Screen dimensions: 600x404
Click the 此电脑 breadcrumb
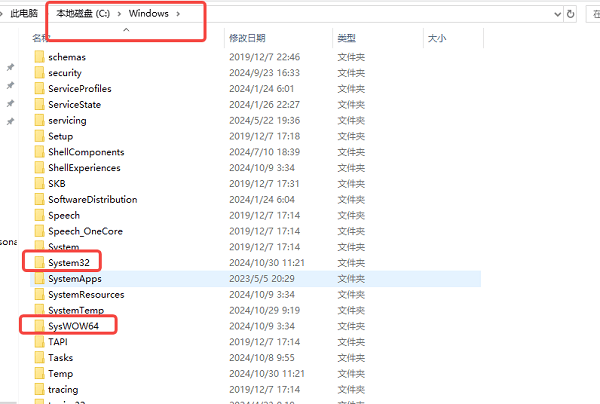(24, 14)
